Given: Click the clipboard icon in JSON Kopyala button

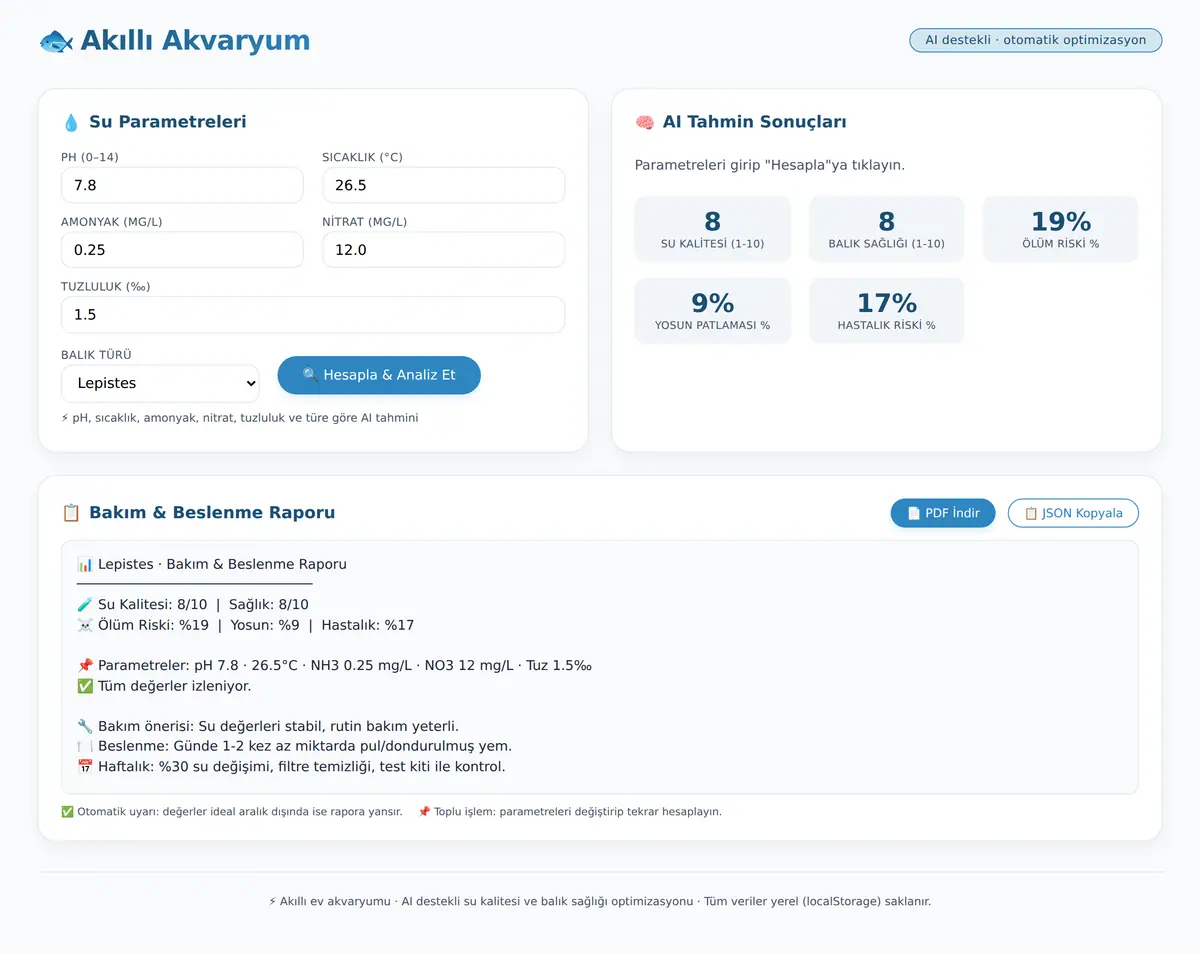Looking at the screenshot, I should (1031, 513).
